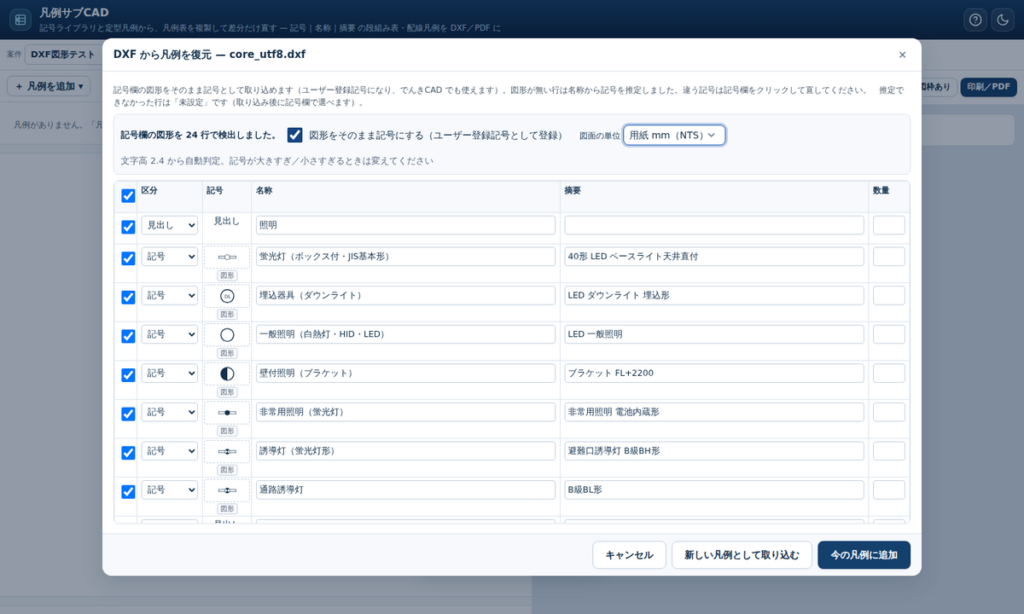The height and width of the screenshot is (614, 1024).
Task: Edit 摘要 field B級BL形
Action: tap(714, 490)
